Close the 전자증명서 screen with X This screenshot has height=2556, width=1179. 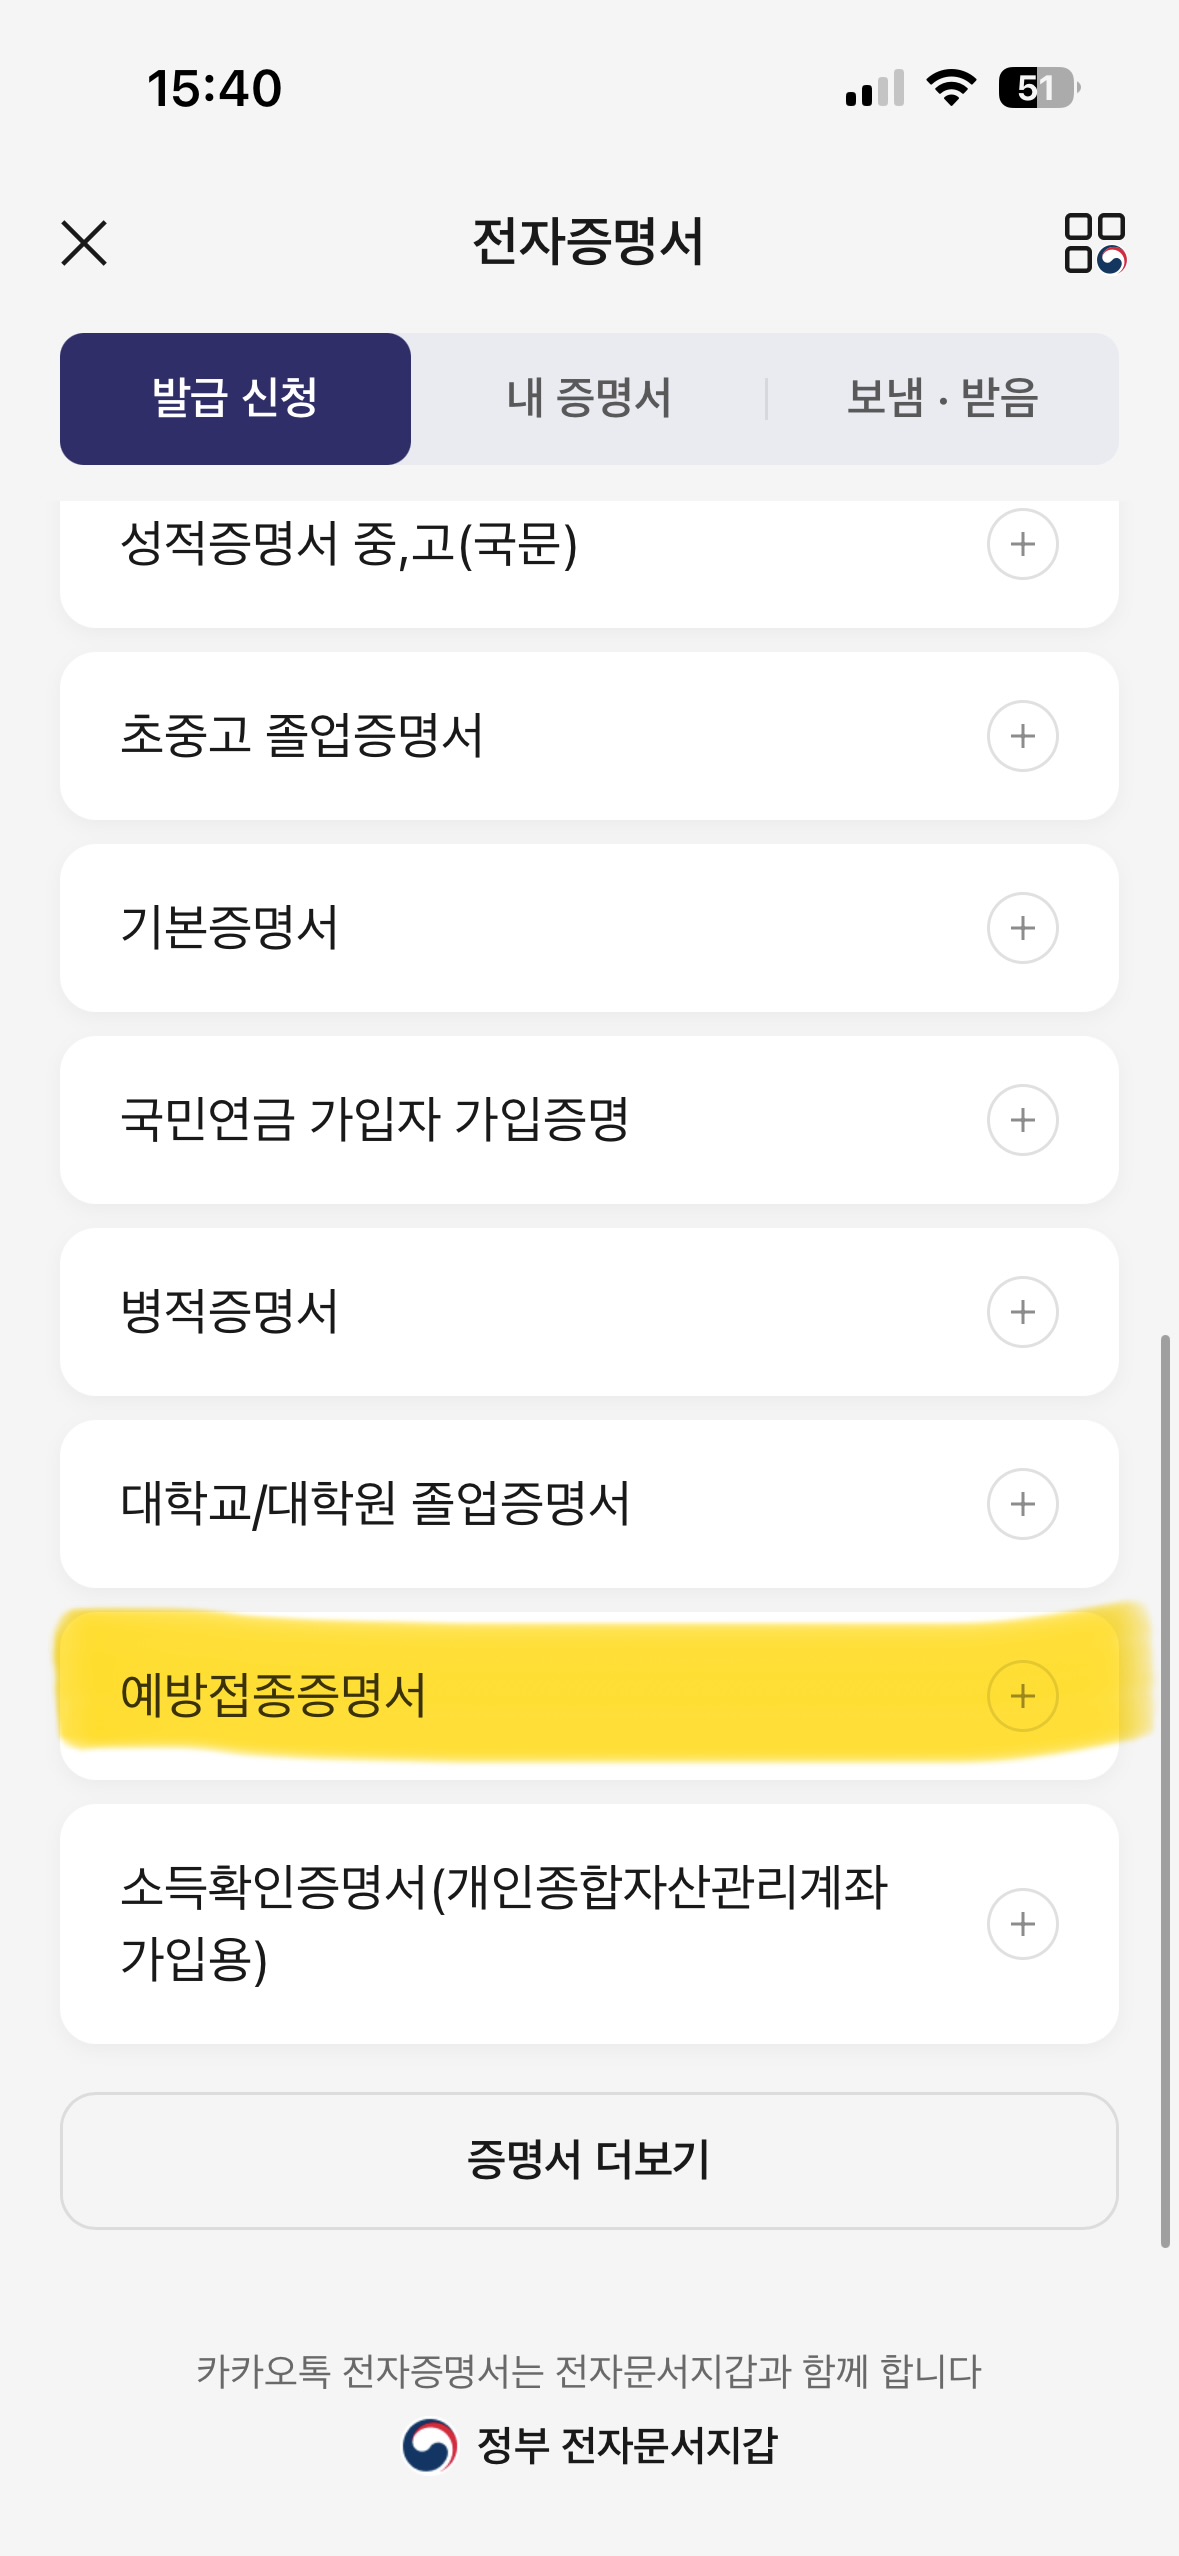tap(84, 243)
